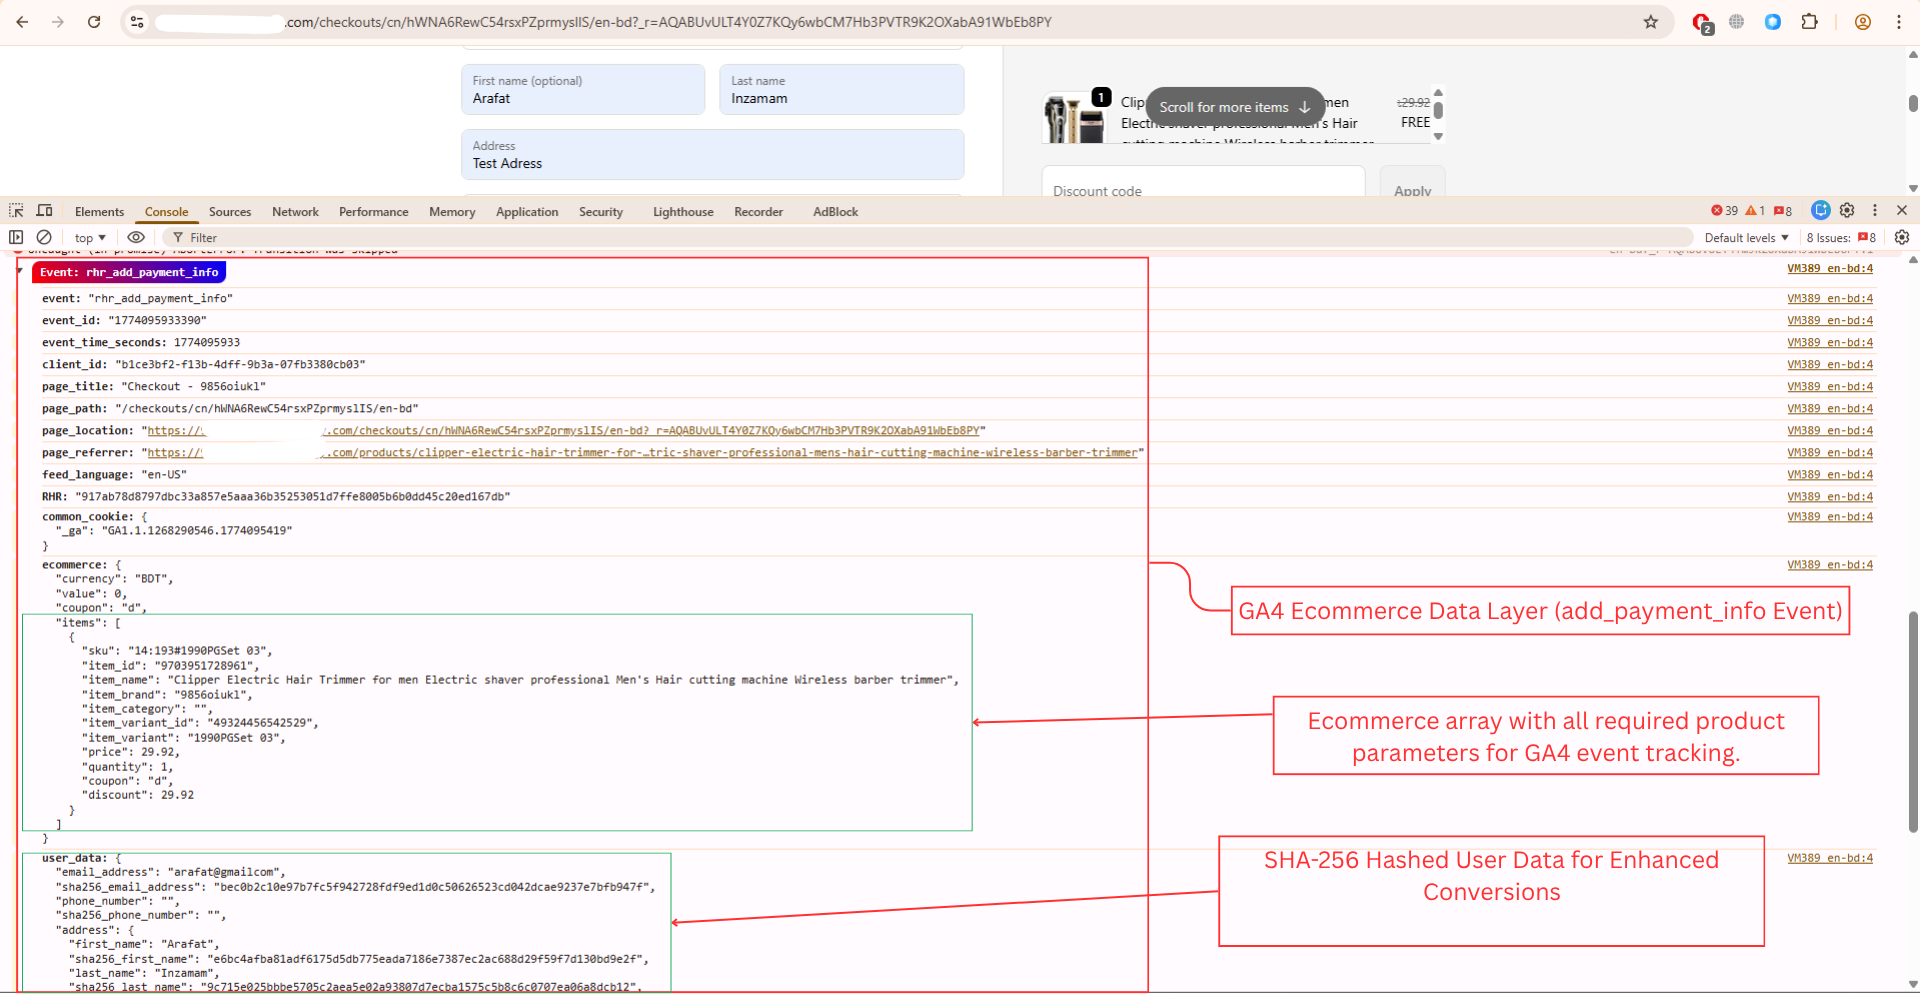Collapse the Event rhr_add_payment_info group
Image resolution: width=1920 pixels, height=1000 pixels.
20,271
